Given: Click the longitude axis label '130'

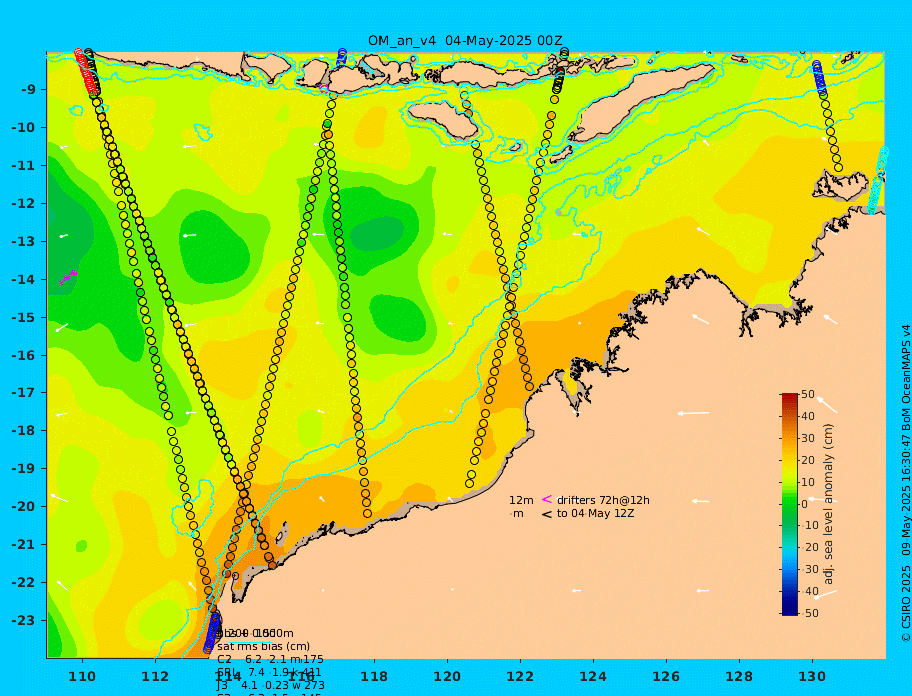Looking at the screenshot, I should 812,677.
